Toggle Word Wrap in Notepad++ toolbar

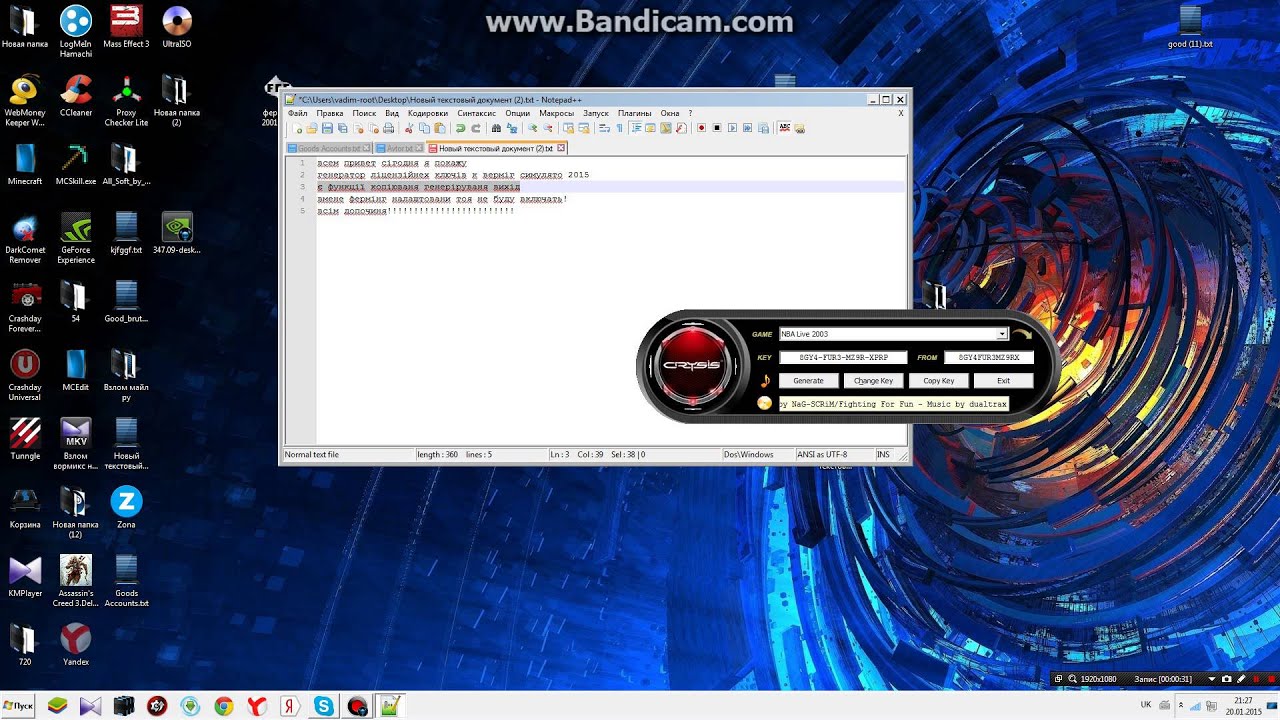(605, 128)
